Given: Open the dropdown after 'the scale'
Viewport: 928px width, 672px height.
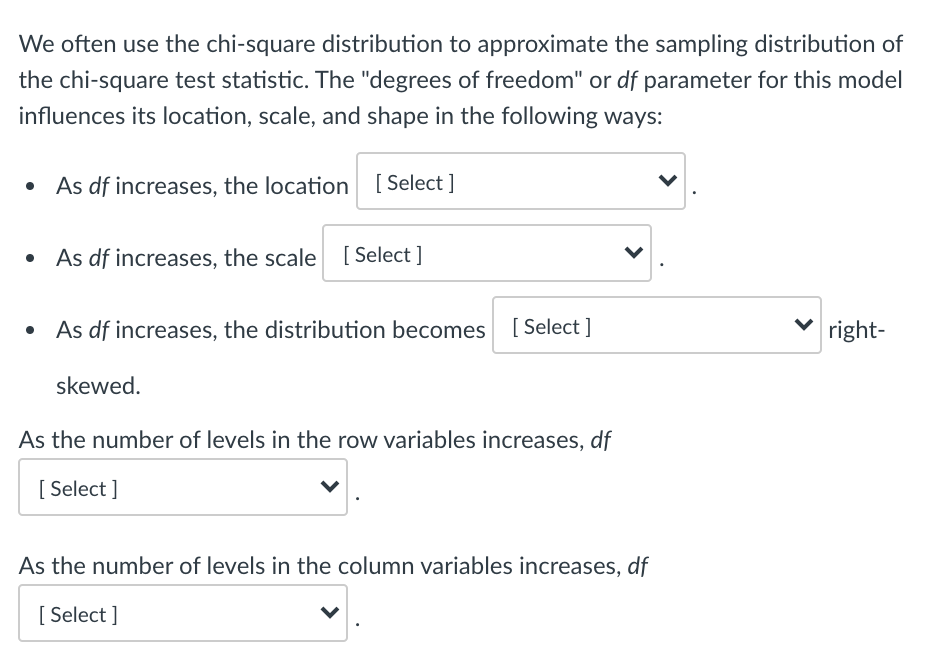Looking at the screenshot, I should tap(487, 253).
